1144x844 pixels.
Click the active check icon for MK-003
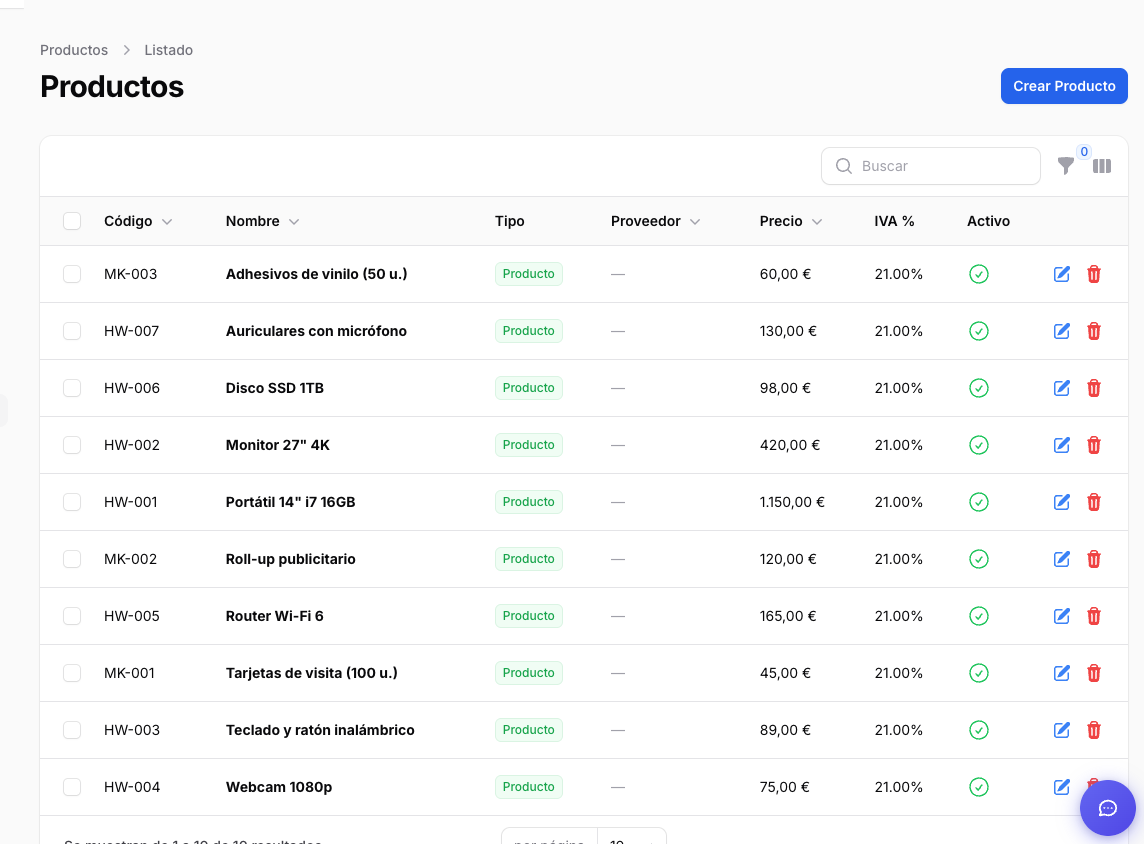pyautogui.click(x=978, y=274)
